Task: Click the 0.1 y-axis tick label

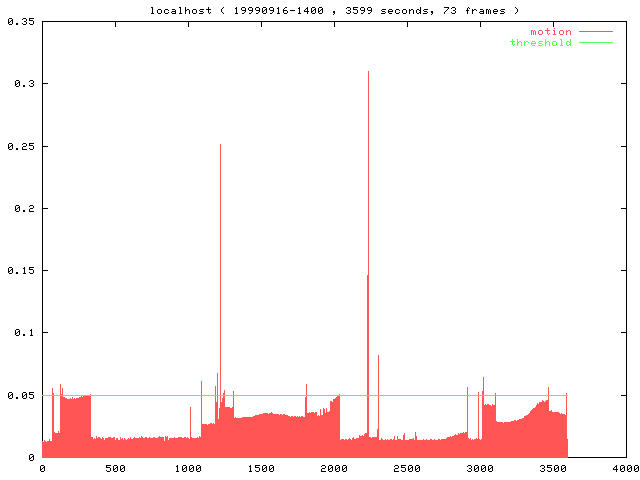Action: 22,333
